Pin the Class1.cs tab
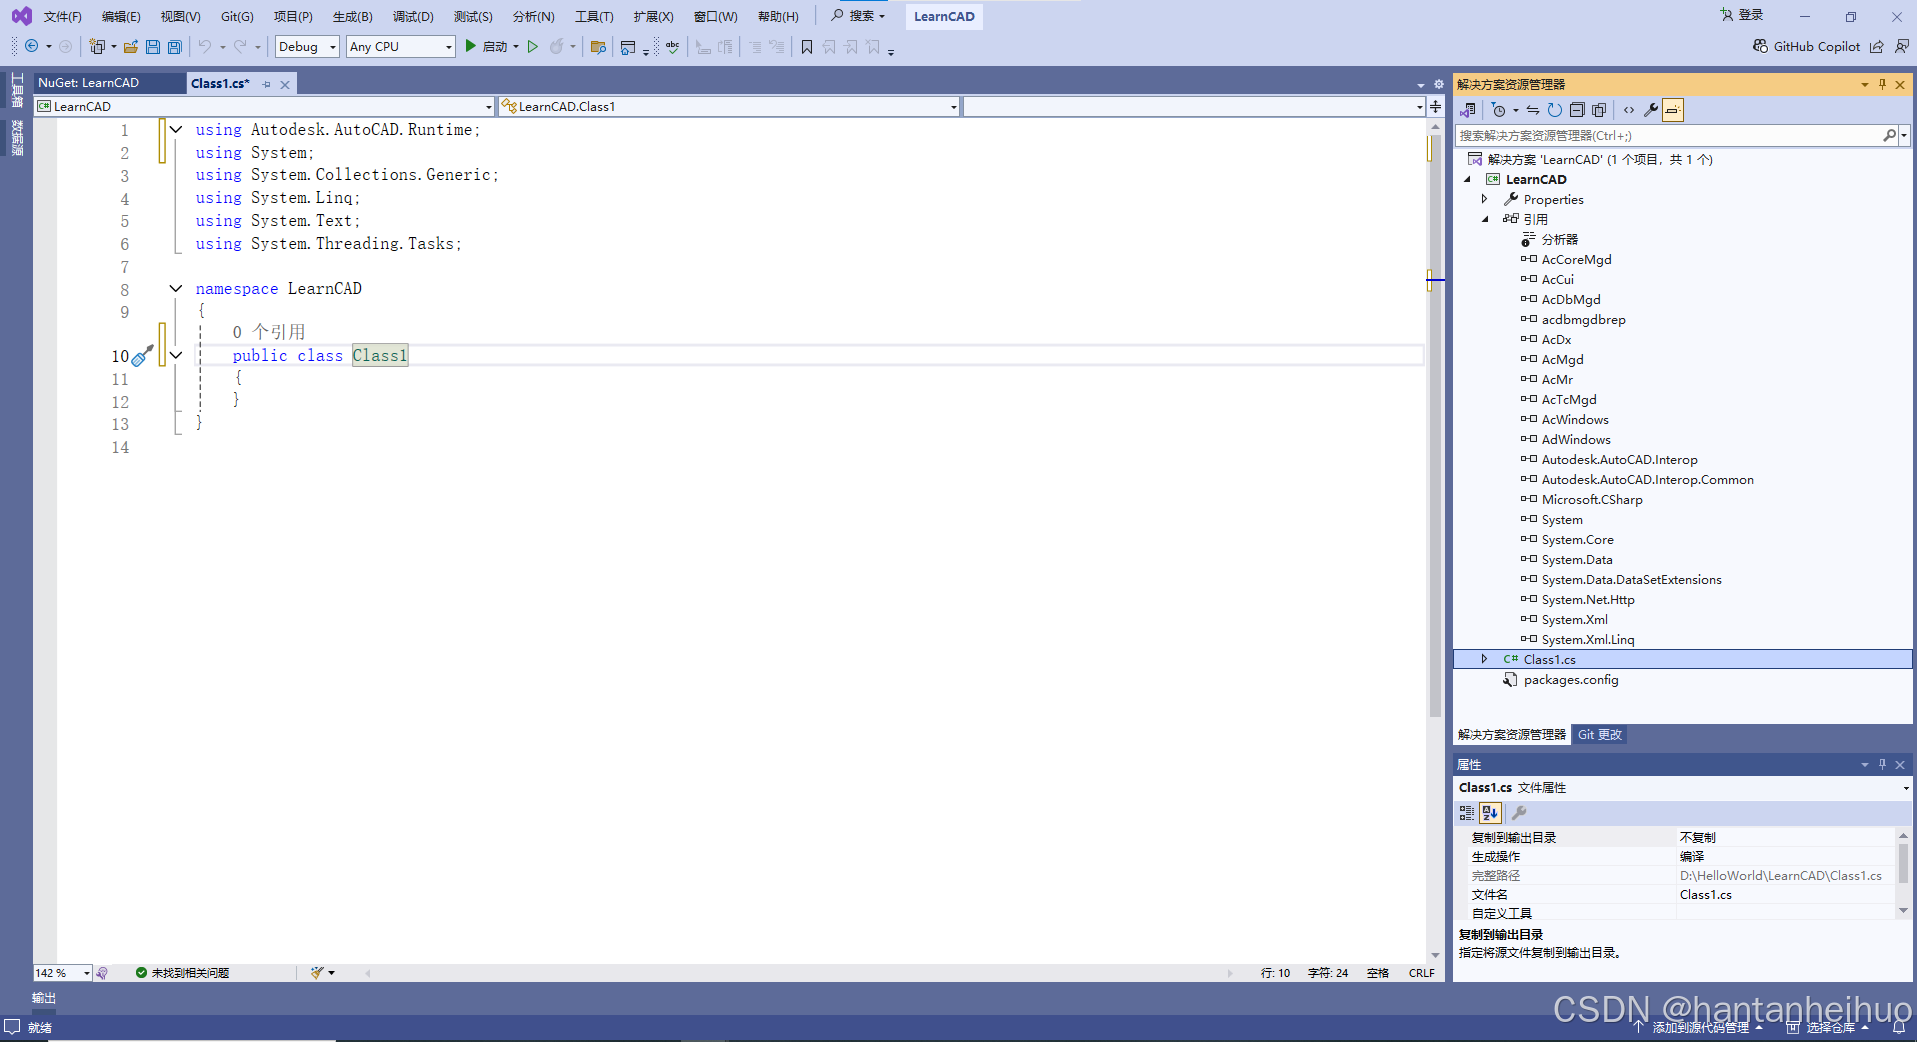The image size is (1917, 1042). (267, 85)
